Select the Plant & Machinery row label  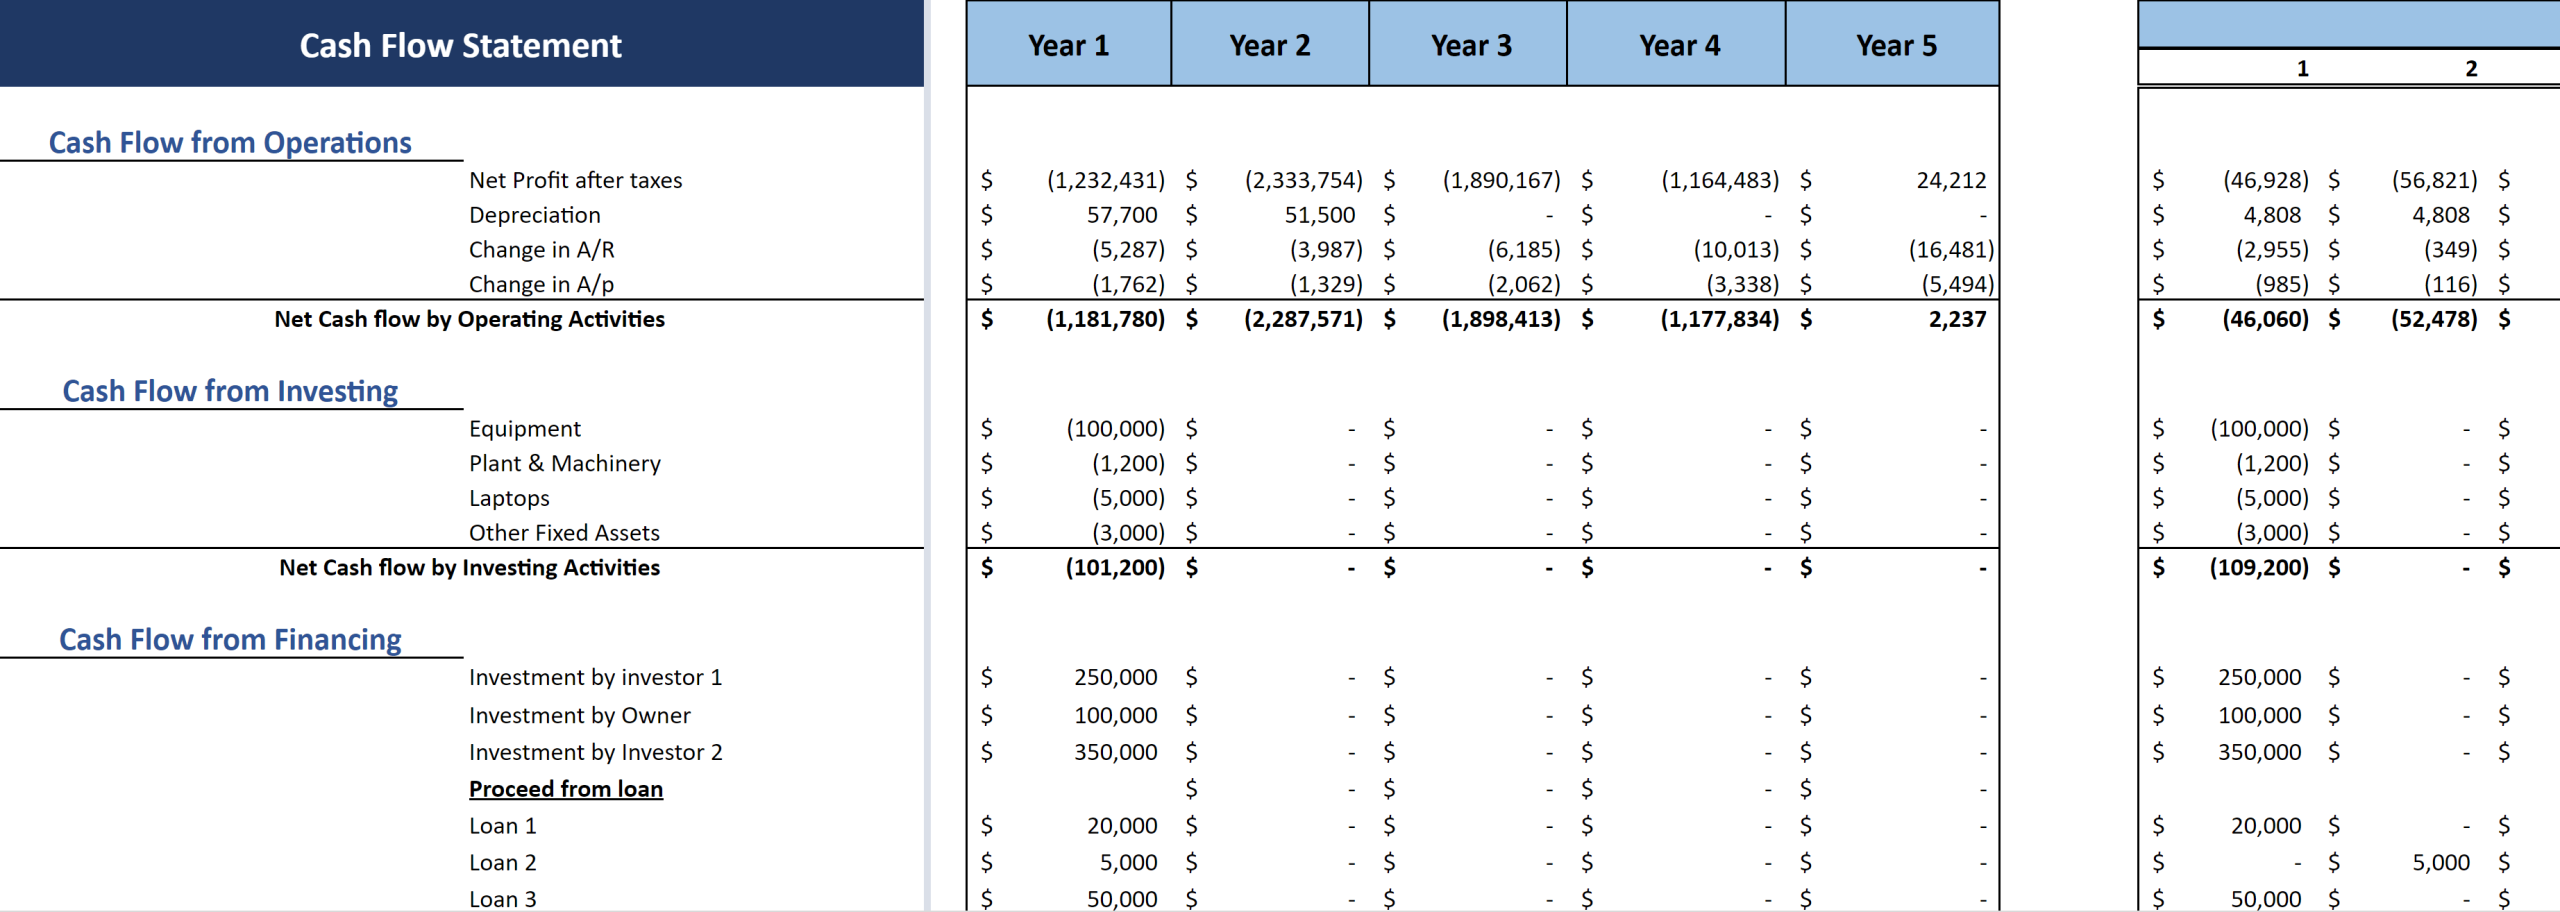pyautogui.click(x=565, y=464)
